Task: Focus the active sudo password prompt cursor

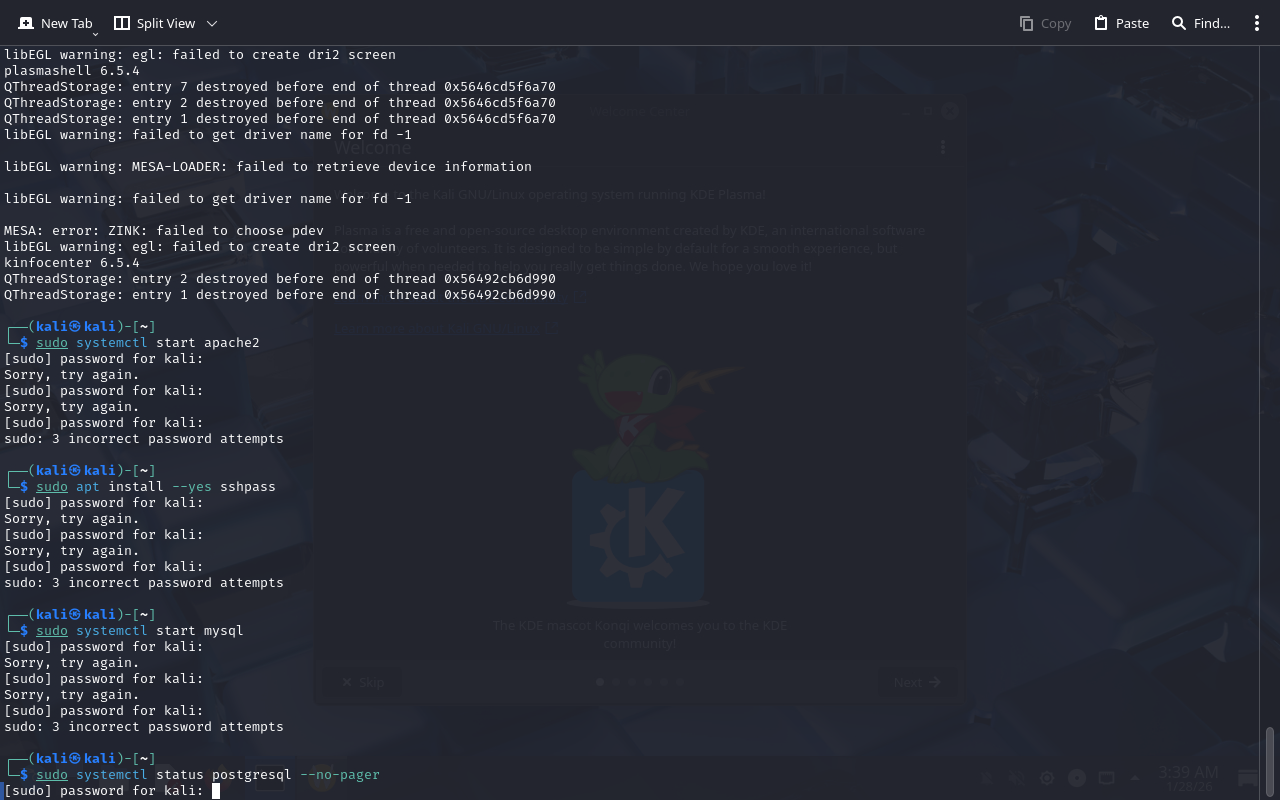Action: 215,791
